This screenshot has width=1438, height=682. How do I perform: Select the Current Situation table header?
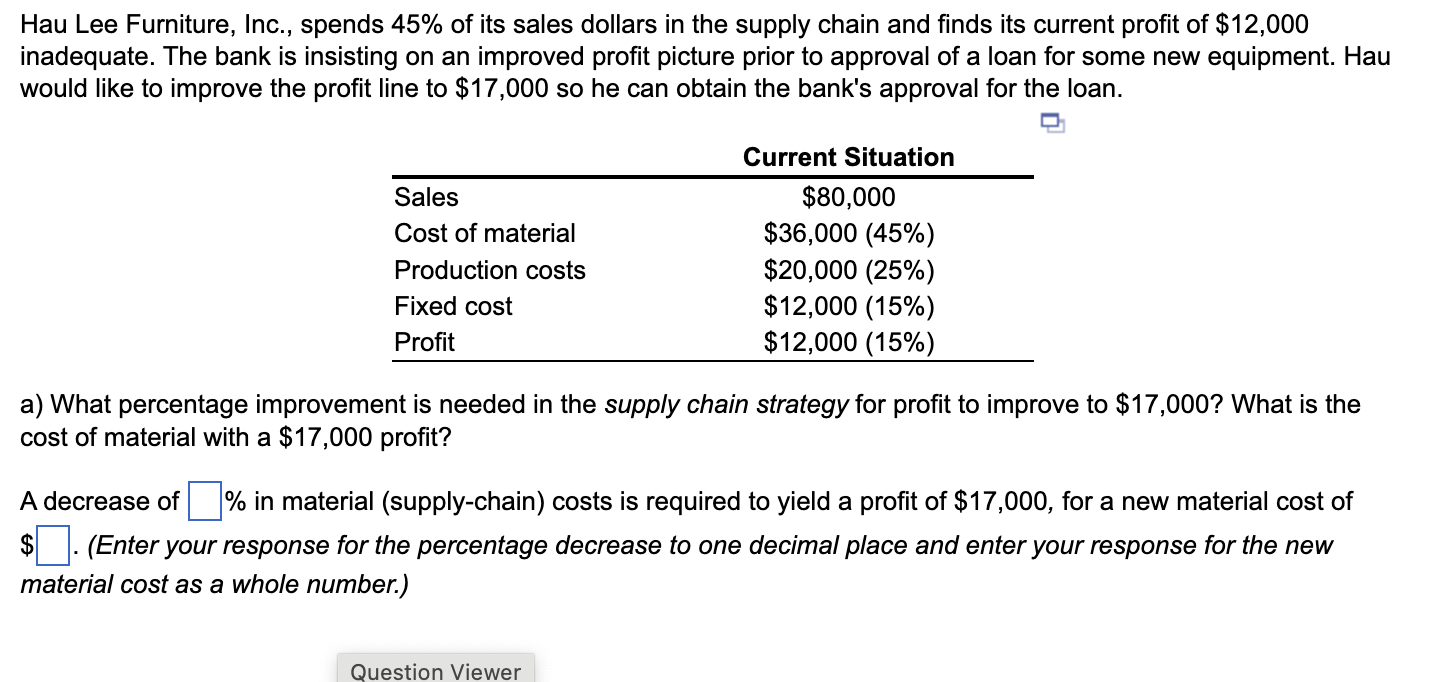pos(848,157)
